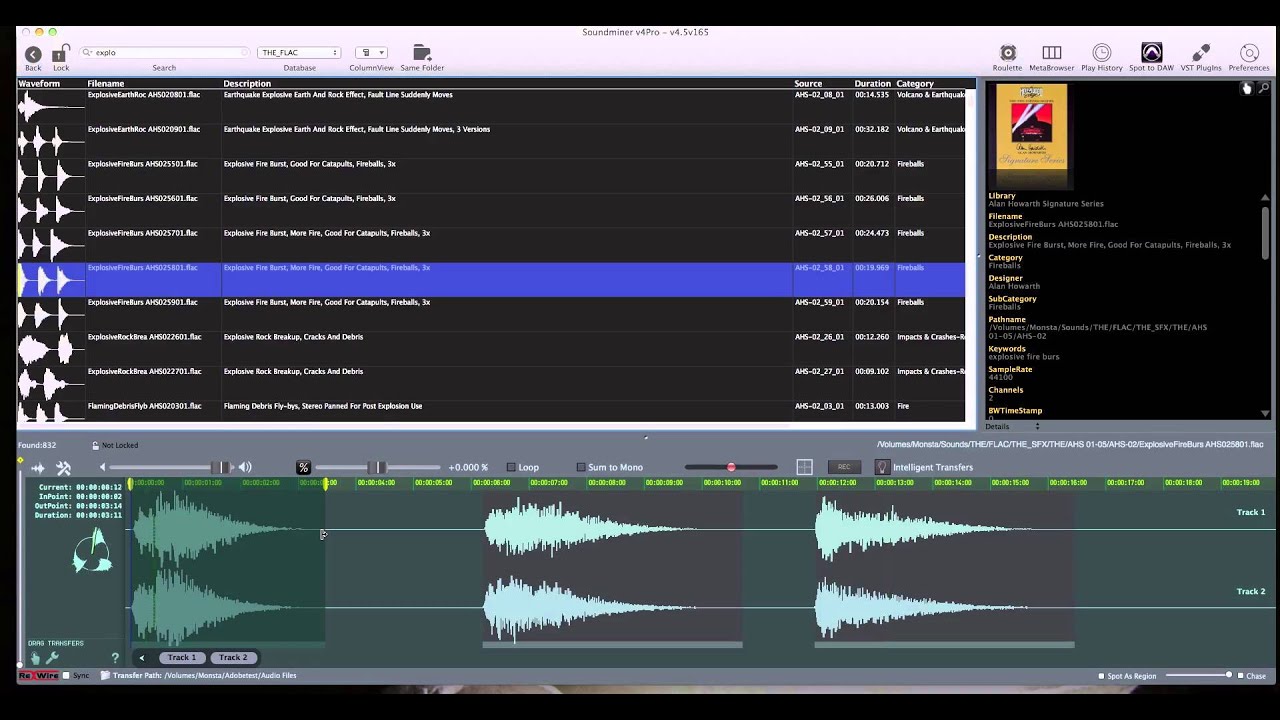This screenshot has width=1280, height=720.
Task: Click the wrench icon under Drag Transfers
Action: click(x=52, y=658)
